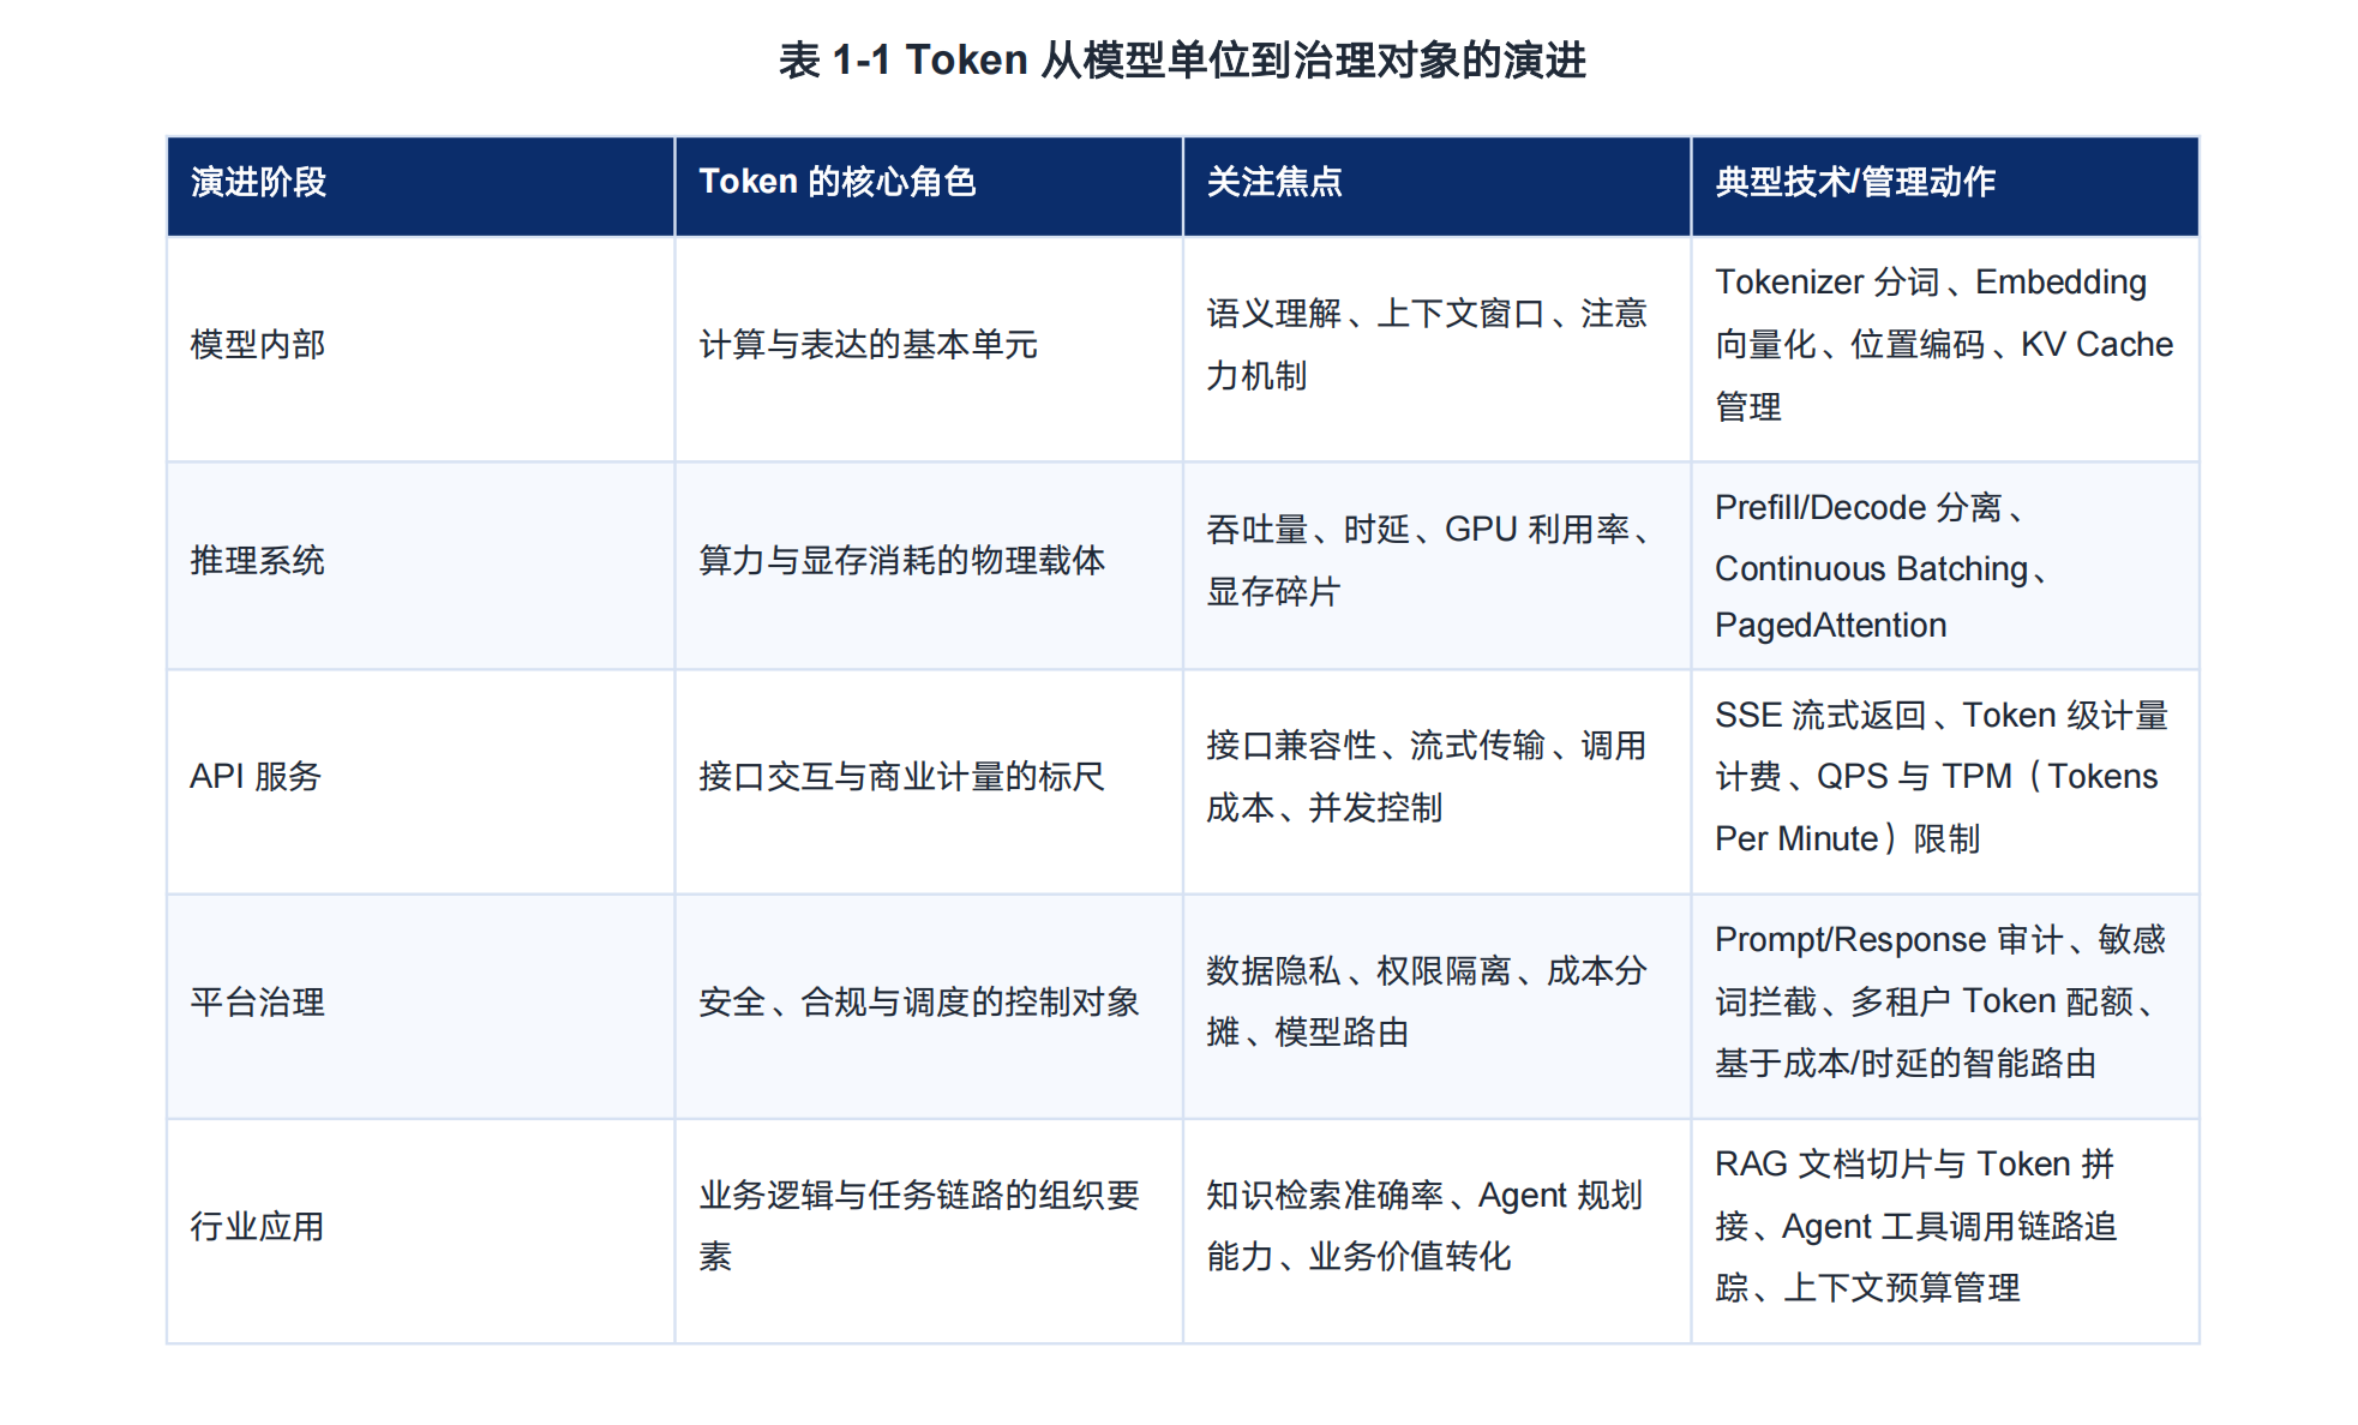The height and width of the screenshot is (1425, 2358).
Task: Click the '平台治理' row label
Action: tap(258, 1002)
